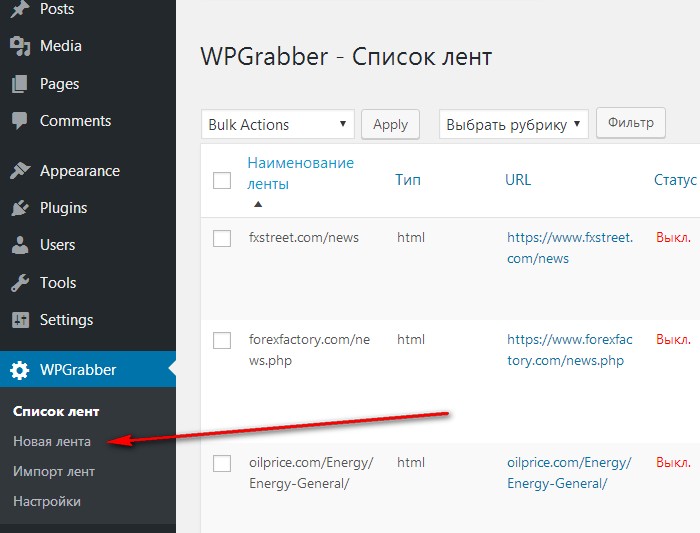Open Импорт лент submenu item
The width and height of the screenshot is (700, 533).
point(54,471)
